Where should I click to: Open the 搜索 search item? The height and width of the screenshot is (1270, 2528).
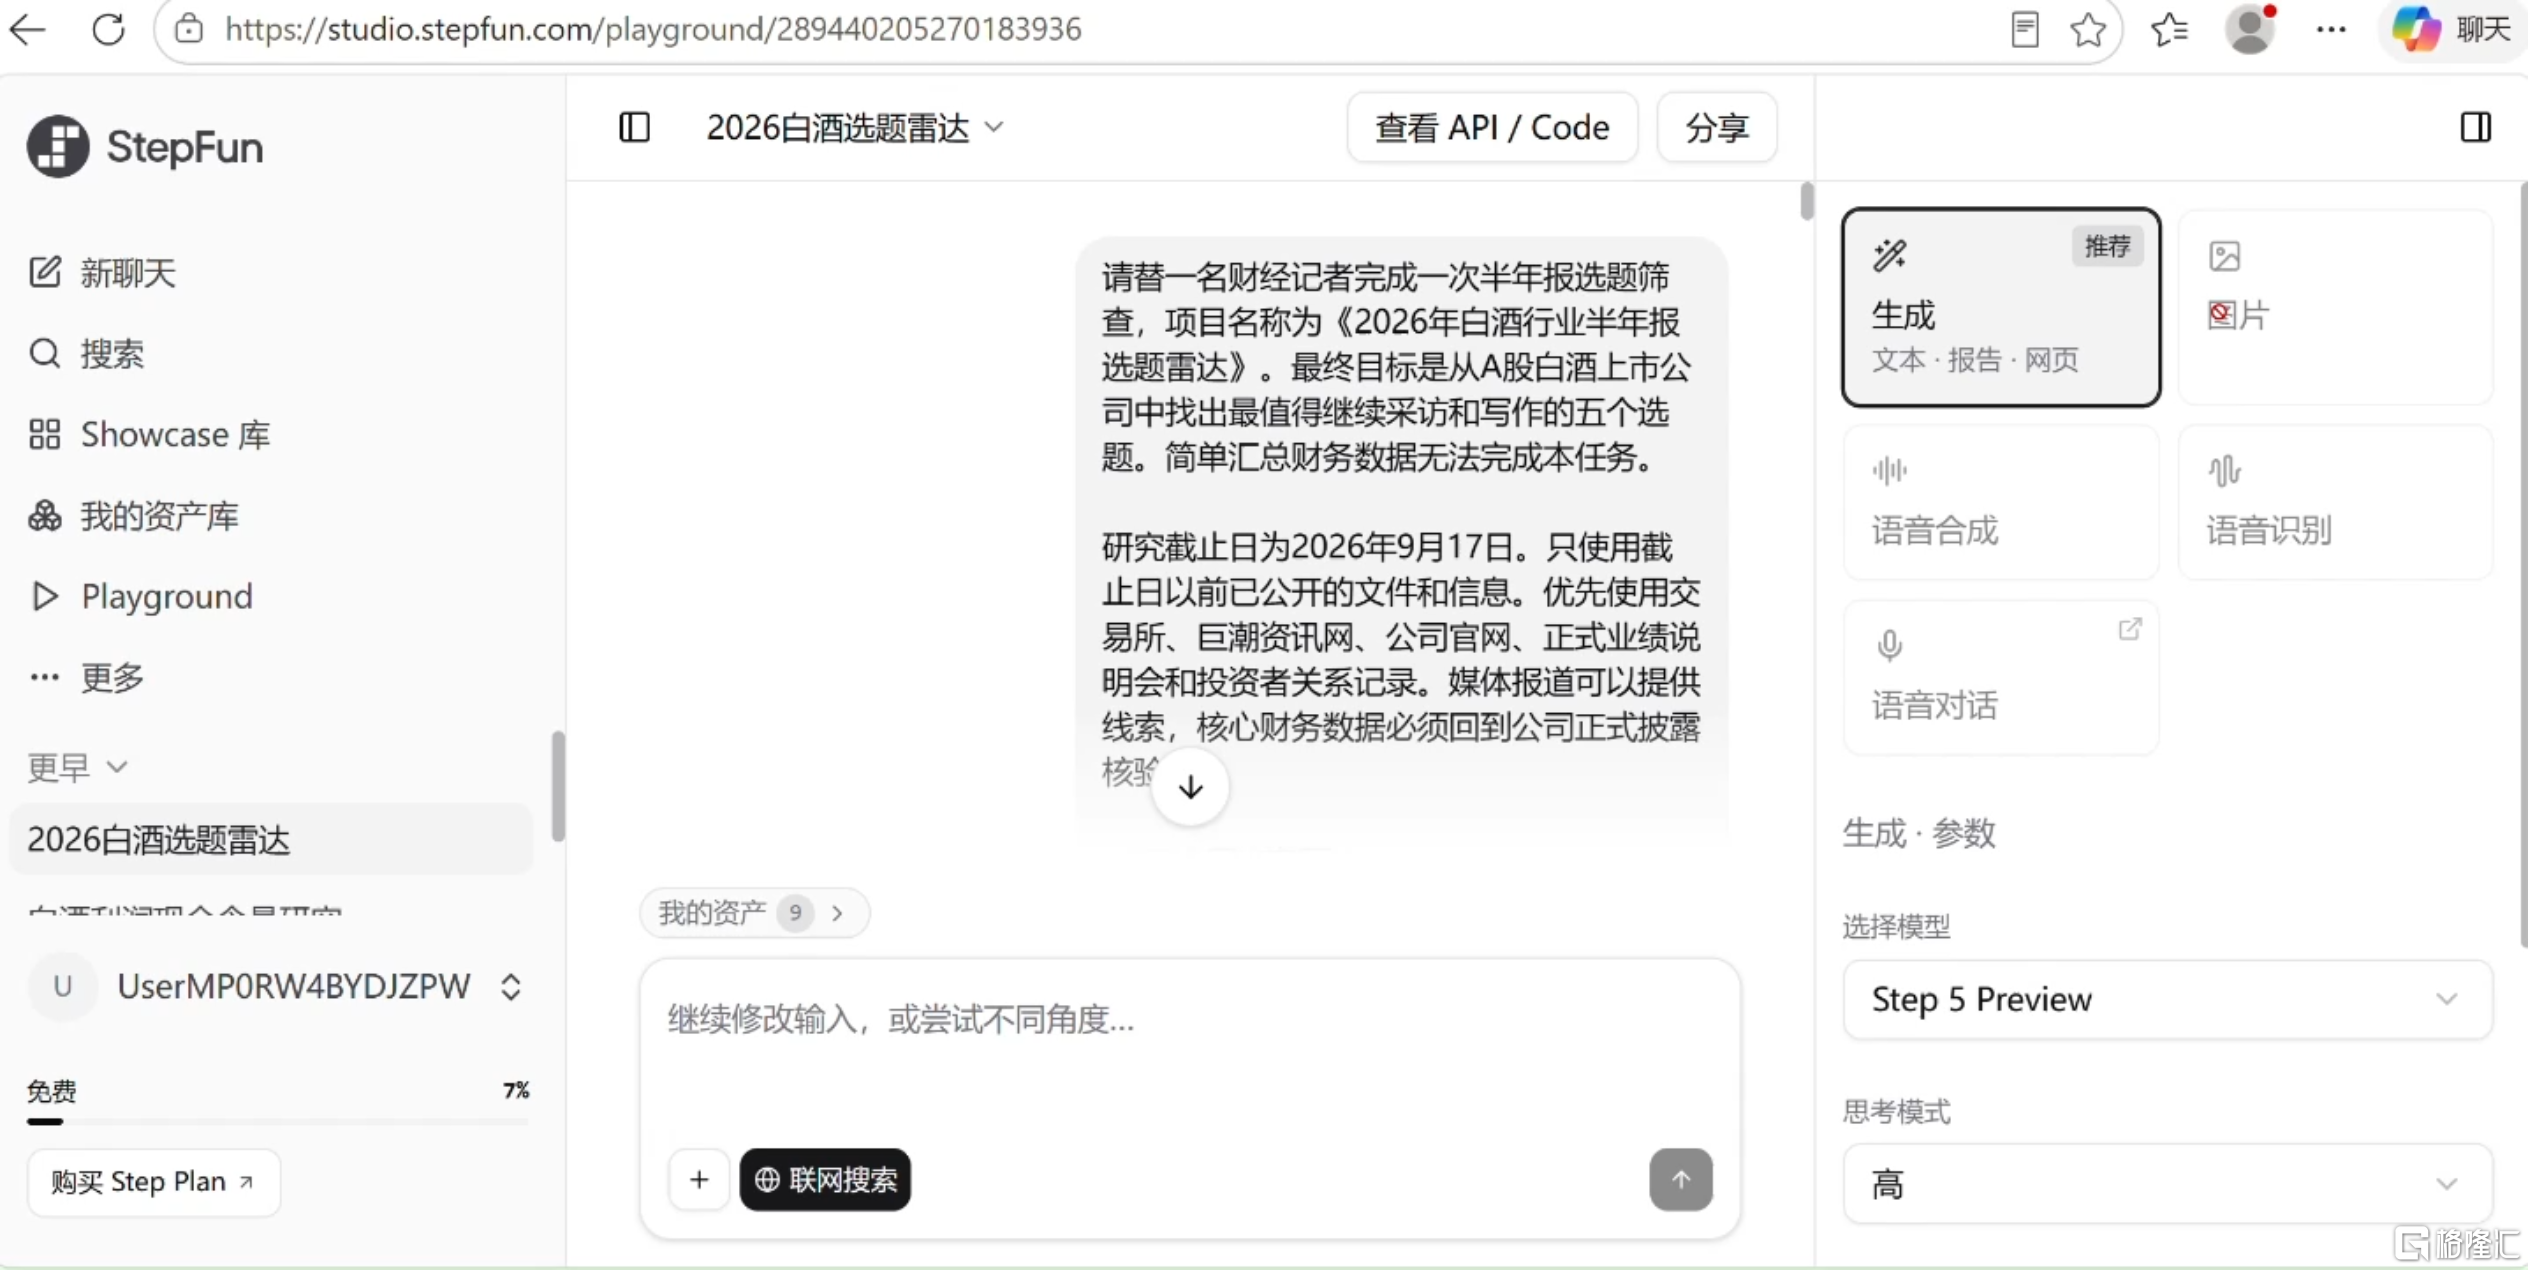[x=86, y=353]
